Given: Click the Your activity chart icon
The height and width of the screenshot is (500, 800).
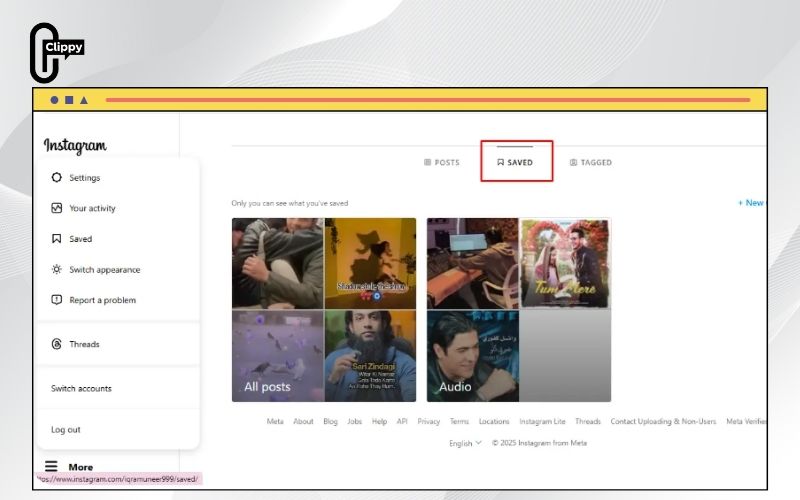Looking at the screenshot, I should (57, 208).
